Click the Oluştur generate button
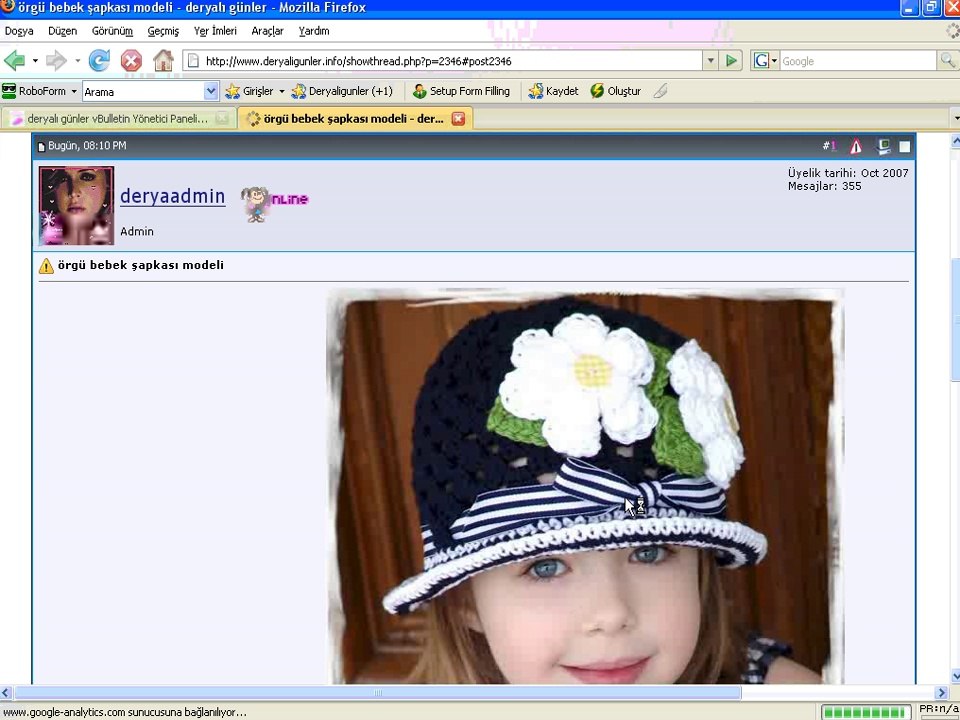The image size is (960, 720). point(615,91)
